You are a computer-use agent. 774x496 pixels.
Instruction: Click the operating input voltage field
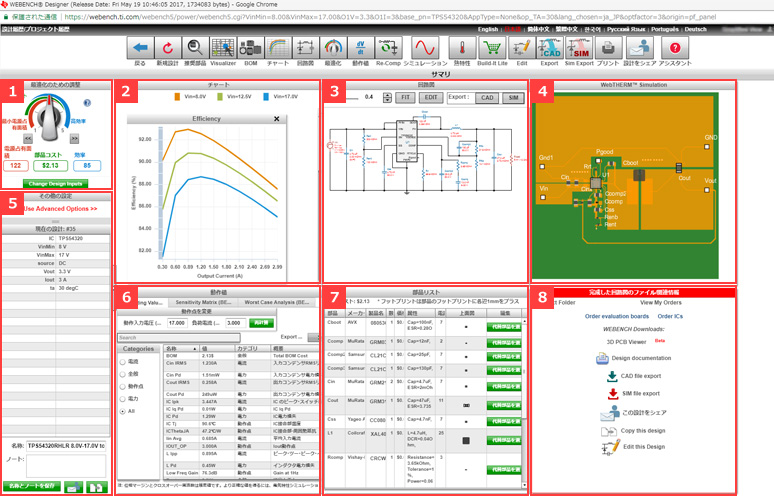point(177,323)
